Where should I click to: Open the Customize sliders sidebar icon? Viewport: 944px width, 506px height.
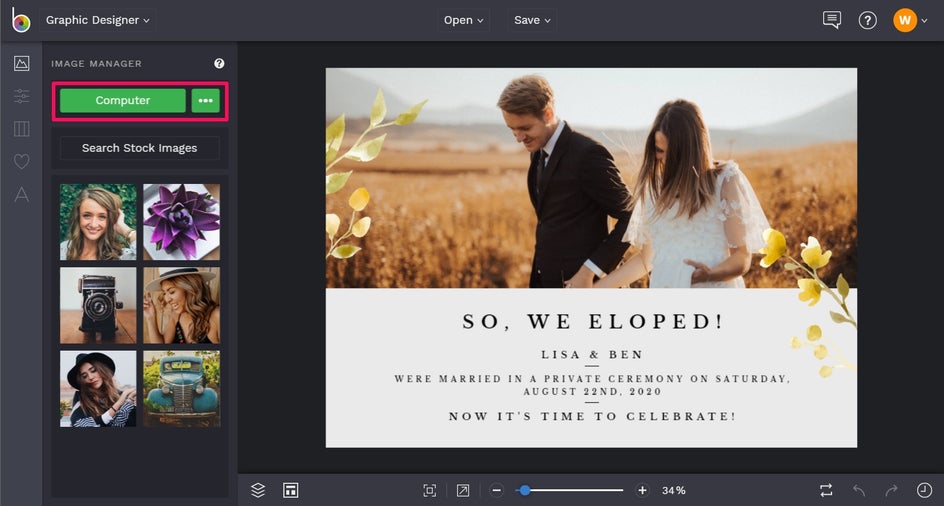pyautogui.click(x=22, y=96)
